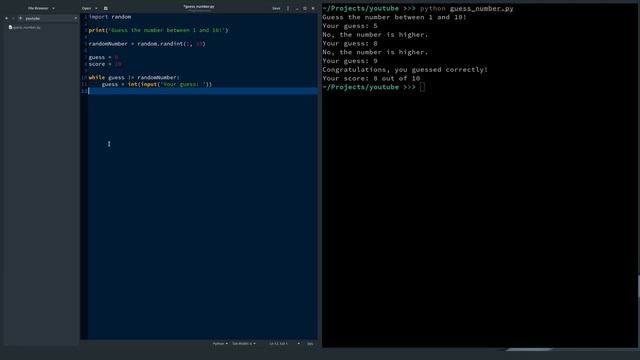Expand the recent files arrow beside Open
The width and height of the screenshot is (640, 360).
(96, 8)
